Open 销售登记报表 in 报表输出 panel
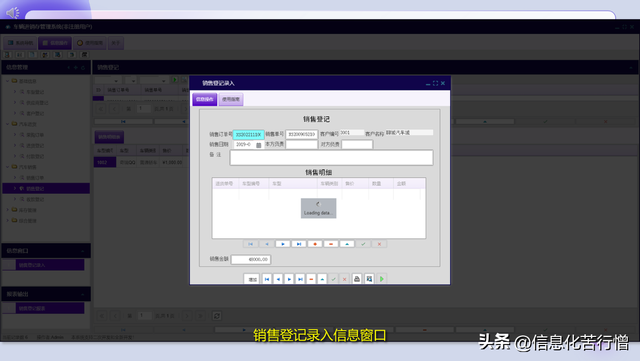 tap(50, 308)
